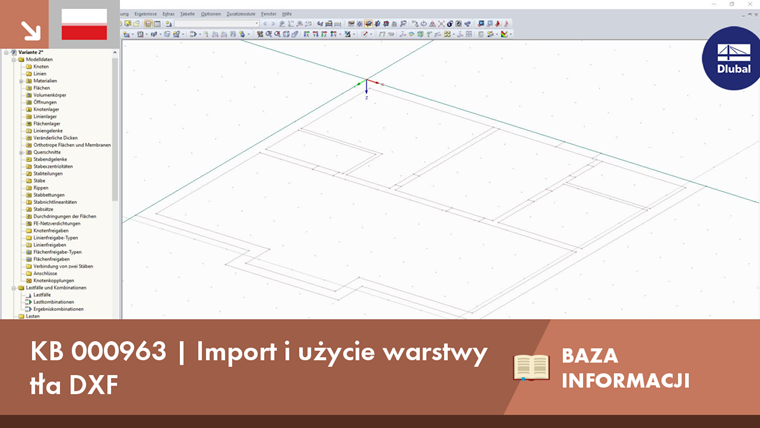This screenshot has height=428, width=760.
Task: Toggle the highlighted blue display icon in toolbar
Action: pyautogui.click(x=368, y=24)
